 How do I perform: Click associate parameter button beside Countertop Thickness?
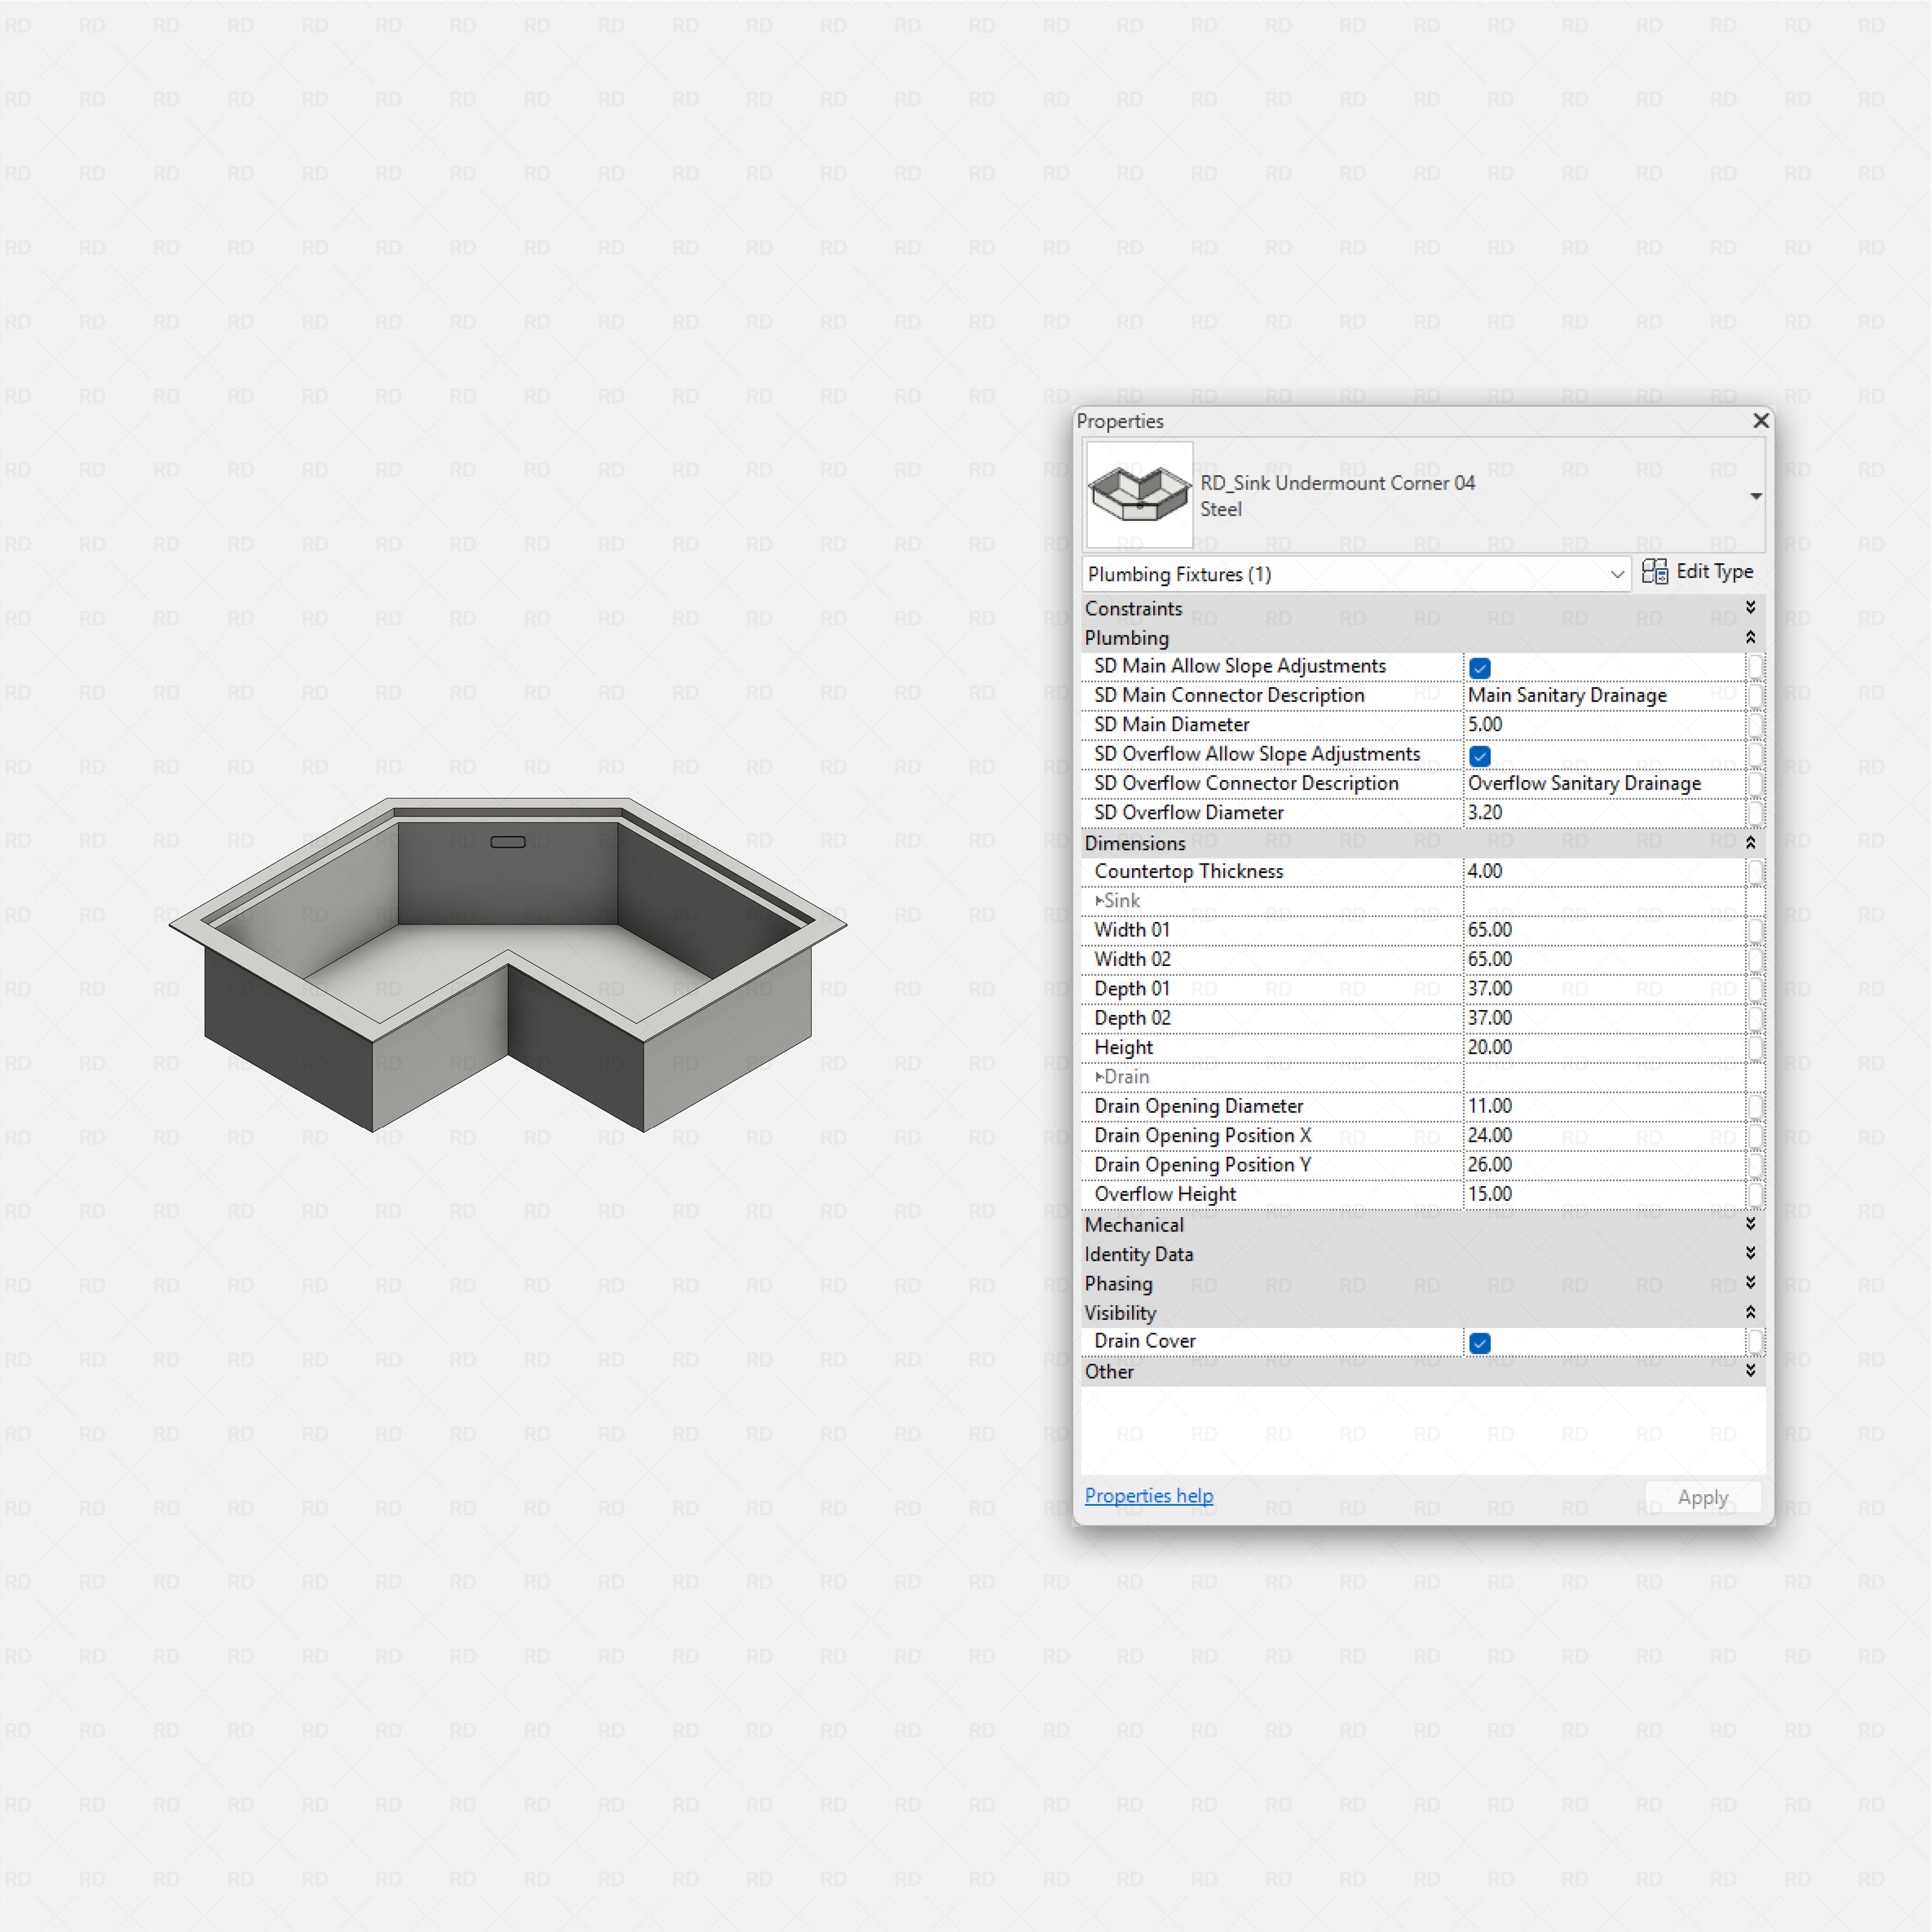pyautogui.click(x=1757, y=872)
